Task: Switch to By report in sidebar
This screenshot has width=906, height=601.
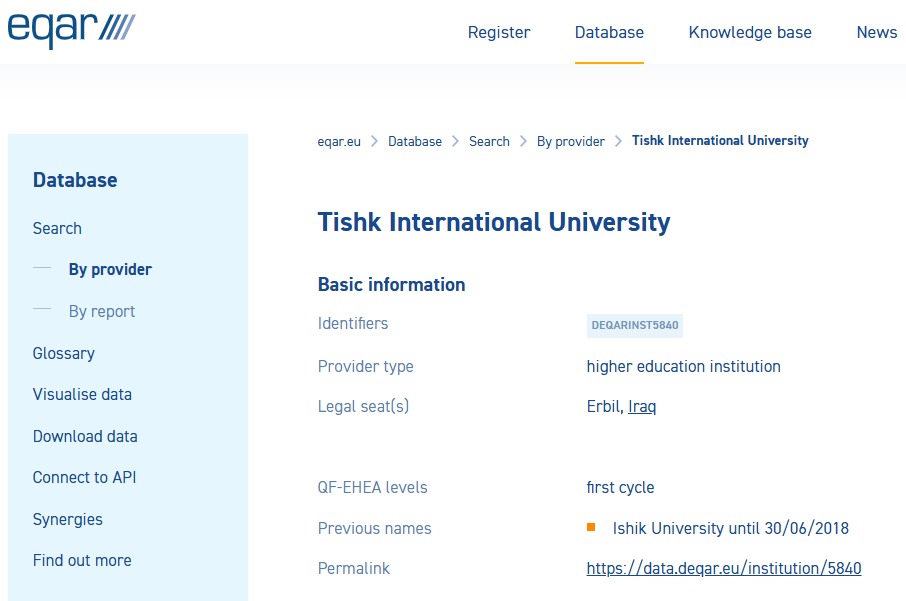Action: (102, 312)
